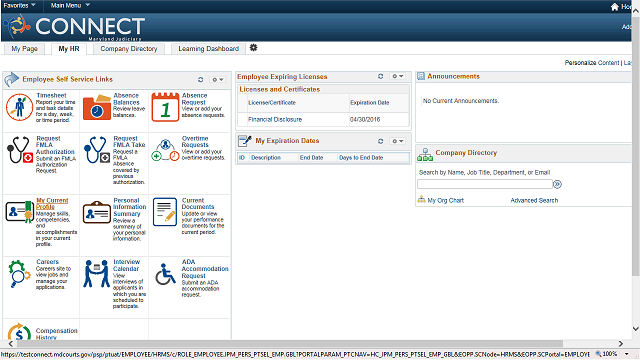Viewport: 640px width, 360px height.
Task: Open the Request FMLA Authorization stethoscope icon
Action: tap(20, 150)
